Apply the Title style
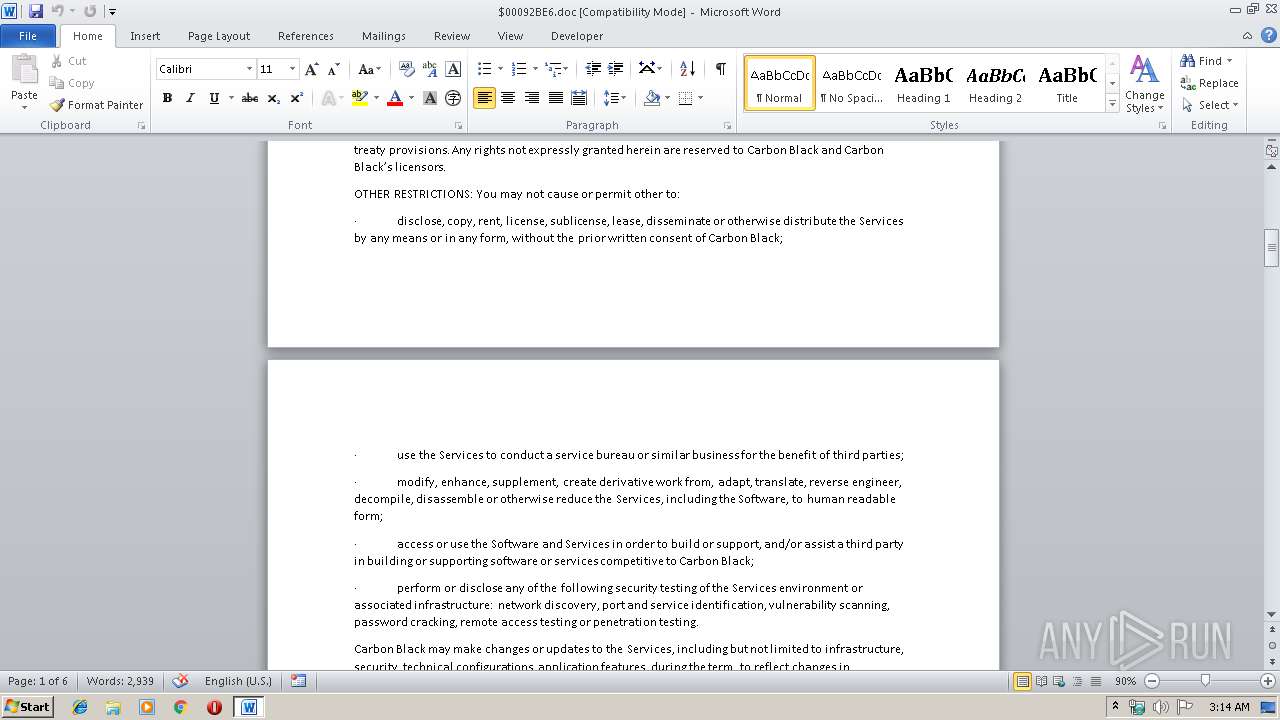This screenshot has height=720, width=1280. coord(1068,83)
